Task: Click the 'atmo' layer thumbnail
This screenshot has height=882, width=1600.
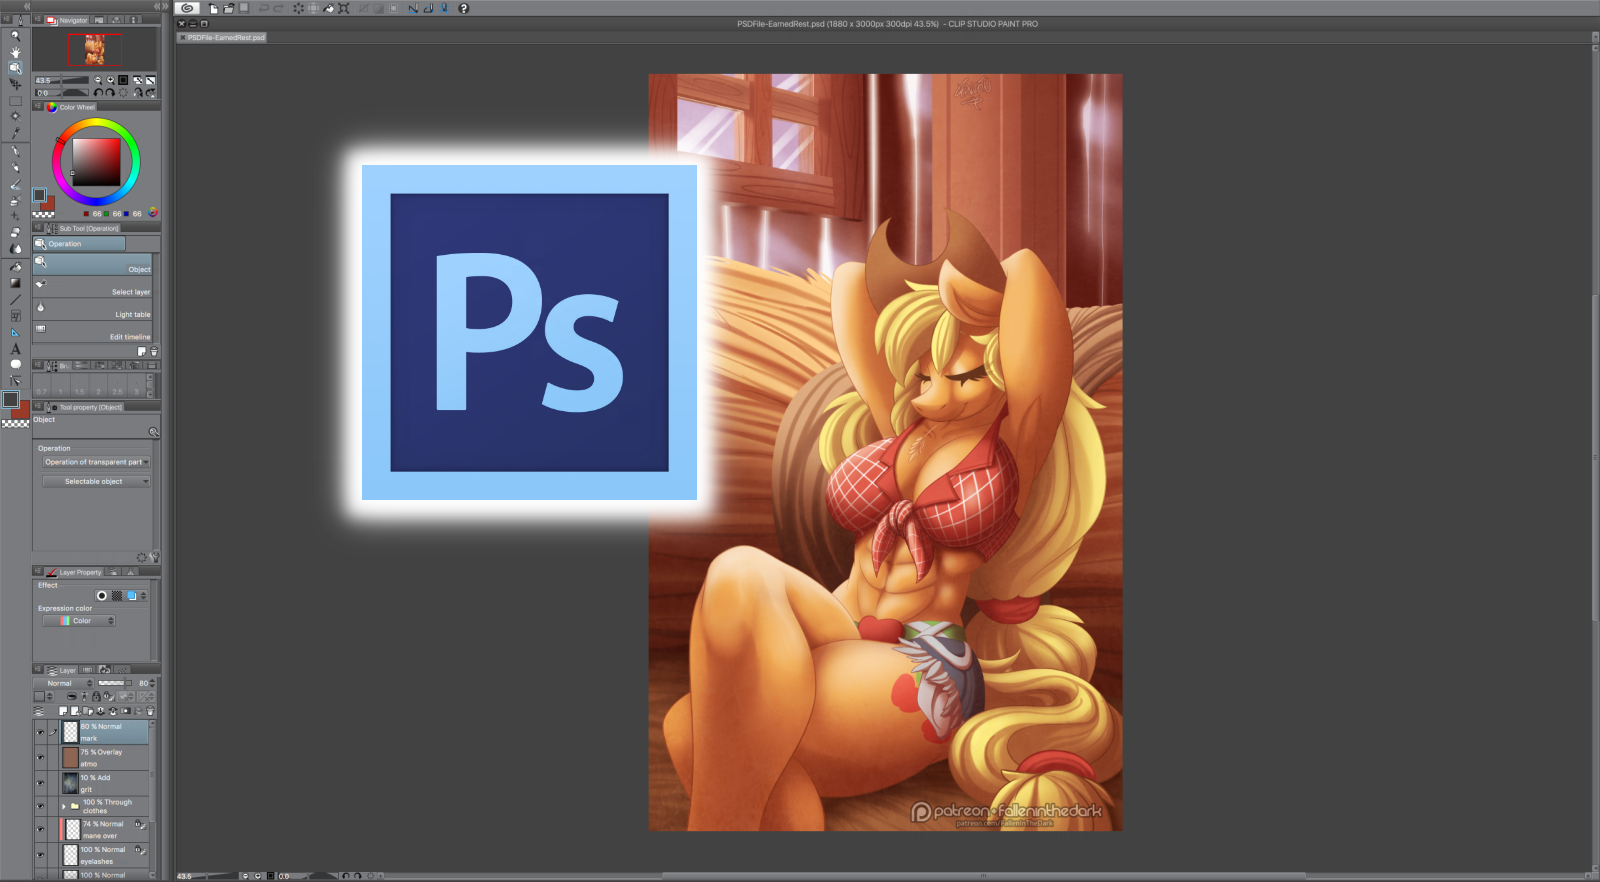Action: (70, 757)
